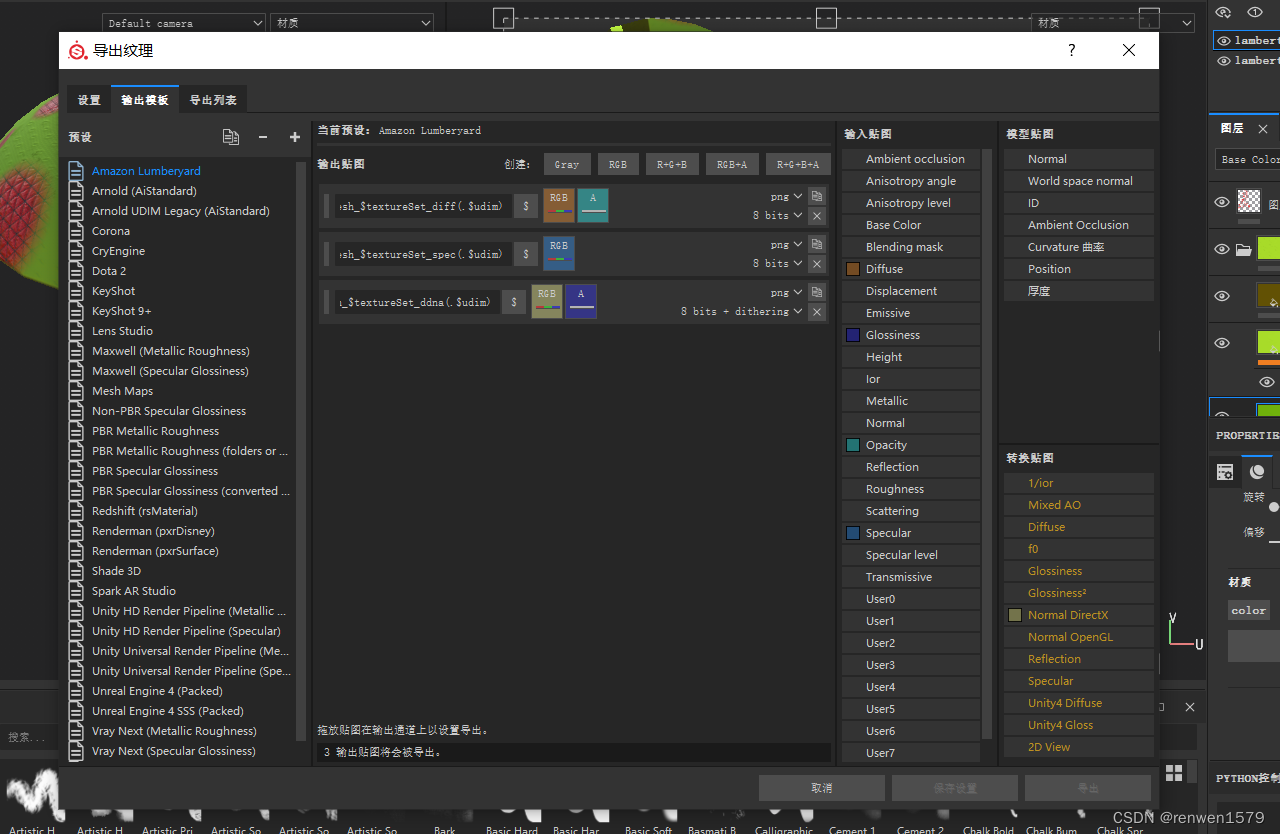Toggle eye icon of the folder layer
Viewport: 1280px width, 834px height.
pyautogui.click(x=1222, y=249)
